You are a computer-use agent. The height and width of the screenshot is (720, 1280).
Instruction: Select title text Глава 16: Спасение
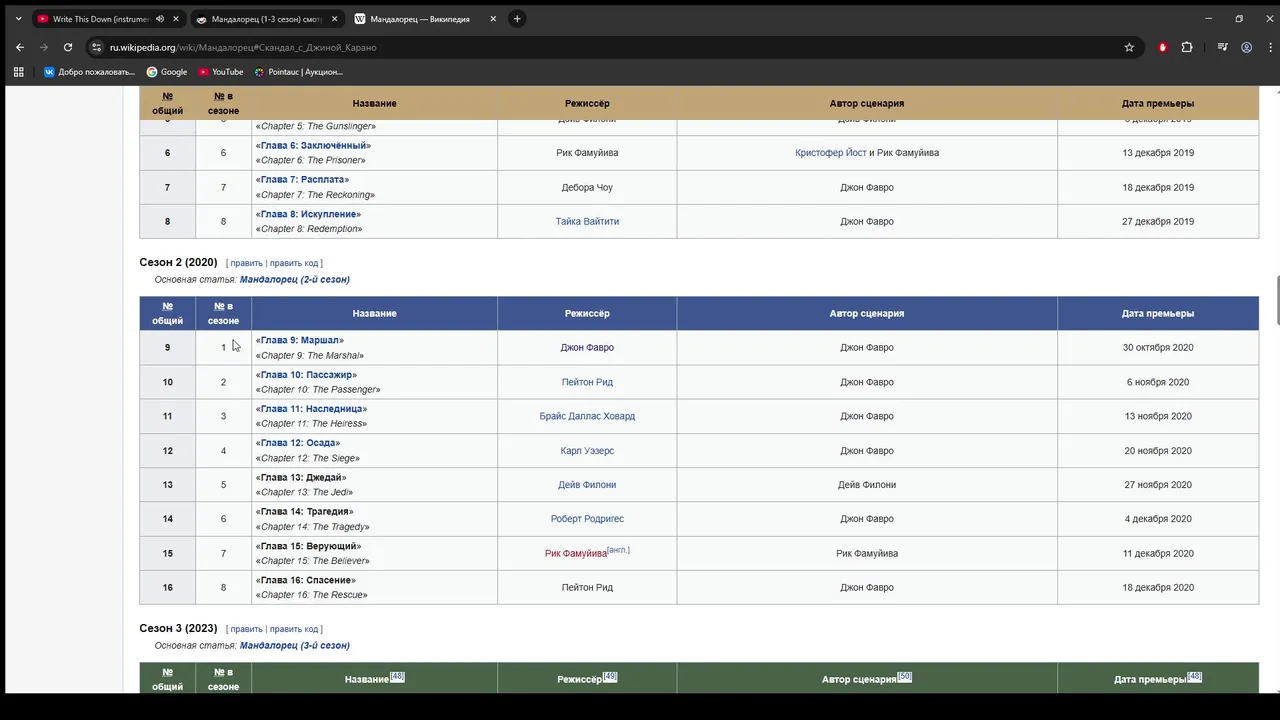click(x=308, y=581)
